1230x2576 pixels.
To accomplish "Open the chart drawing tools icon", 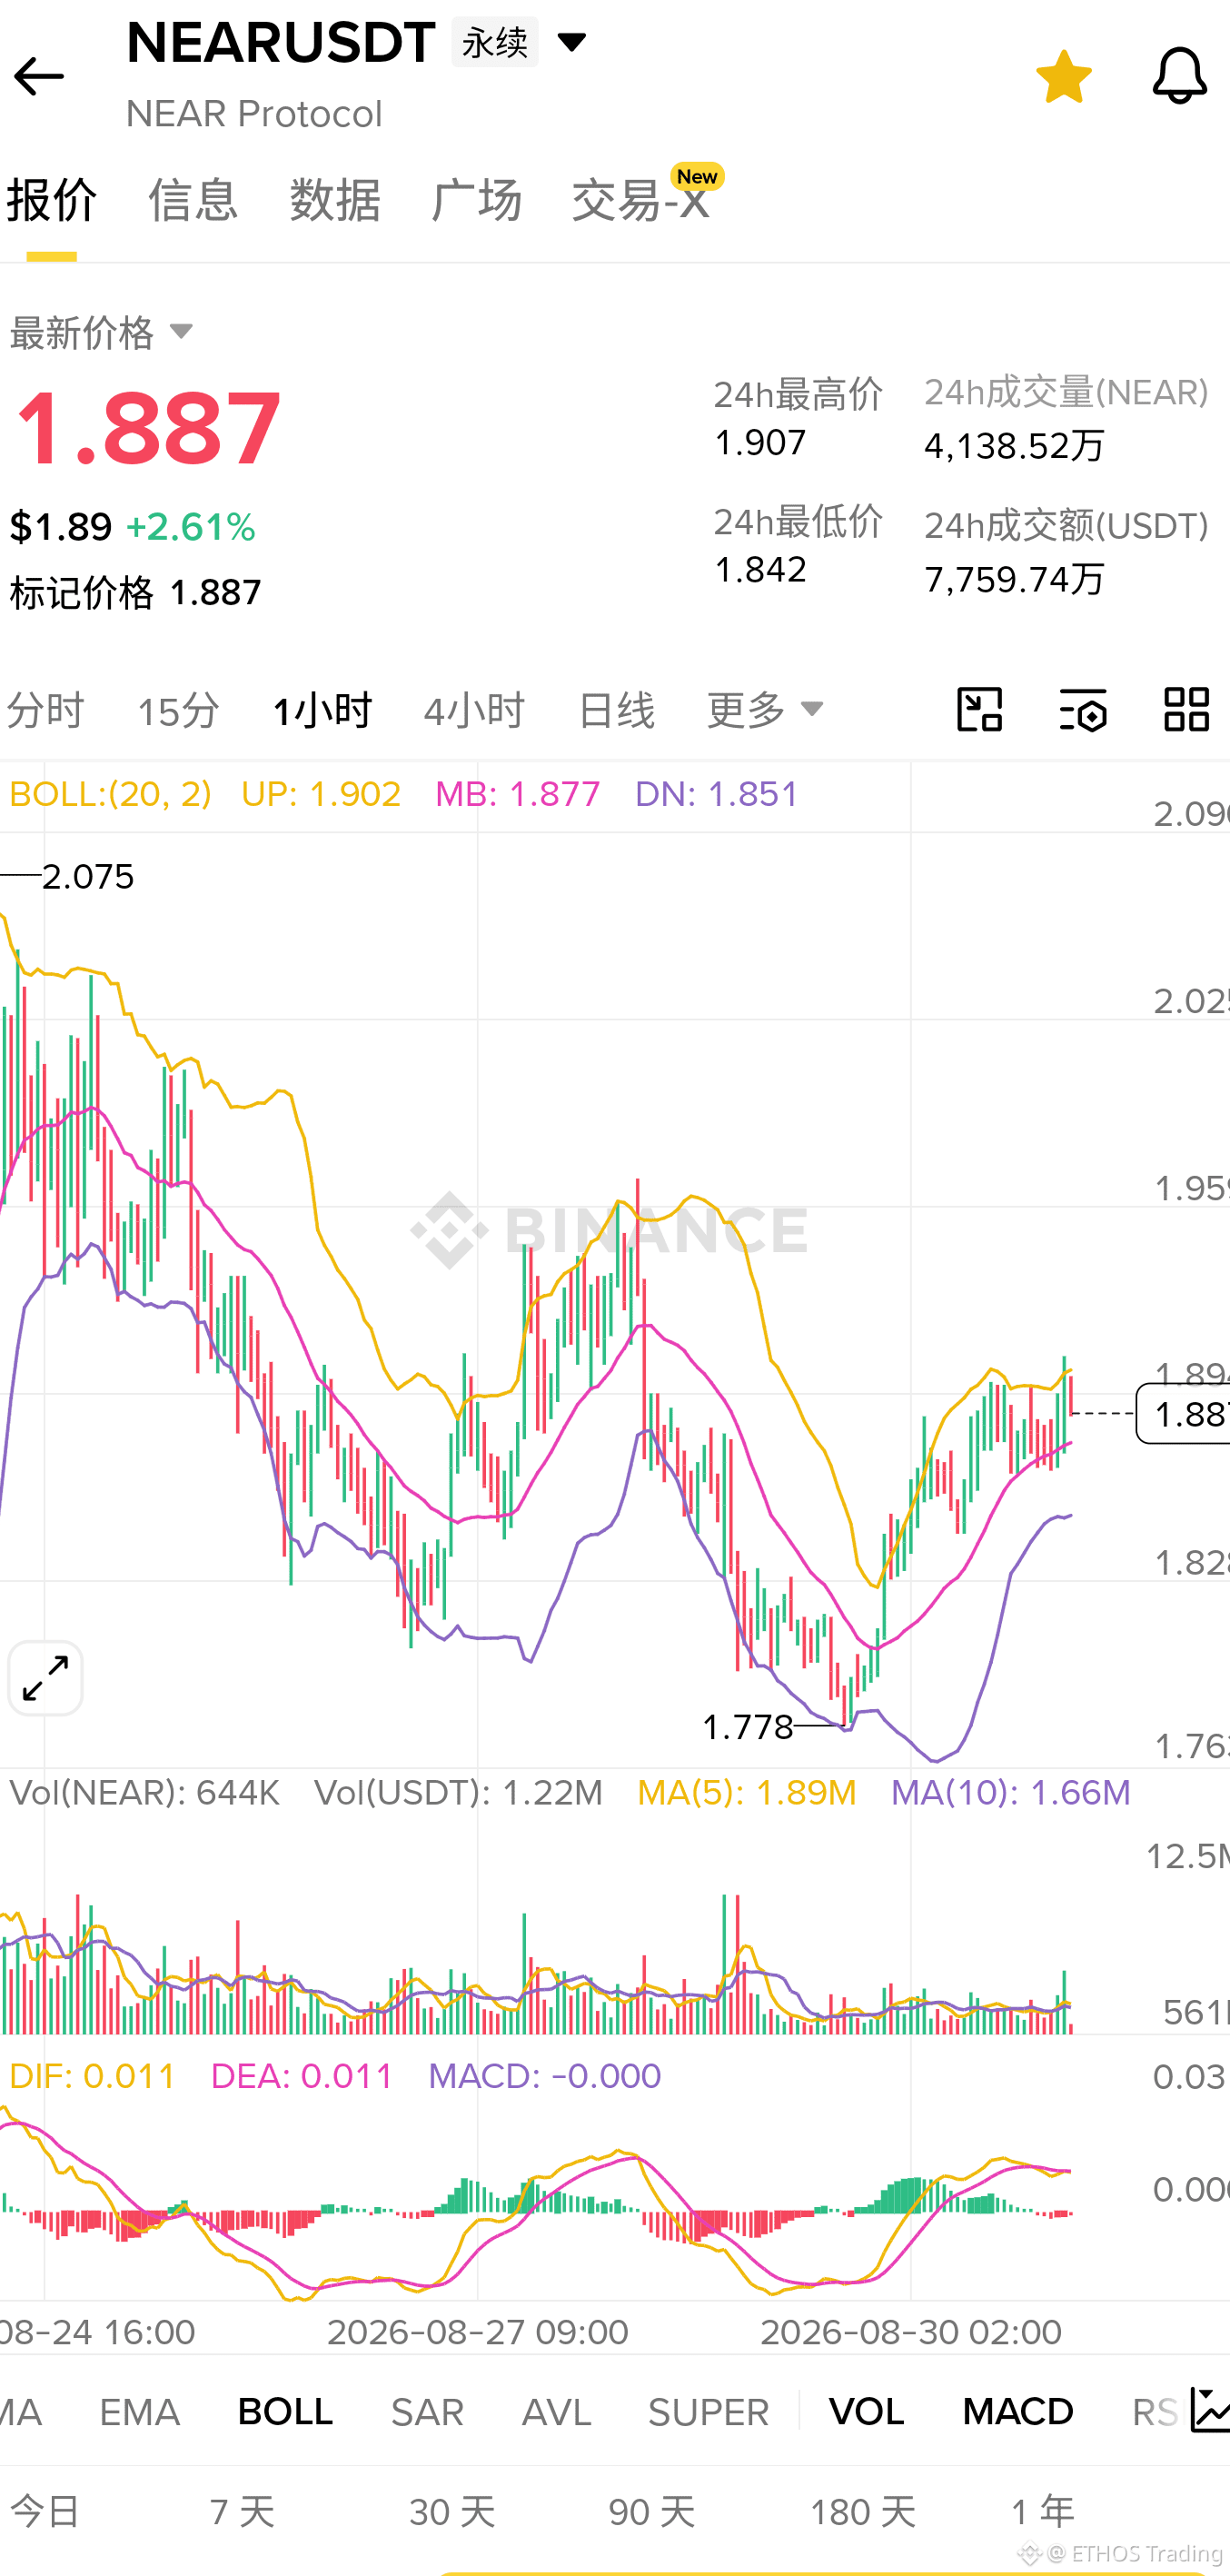I will tap(979, 710).
